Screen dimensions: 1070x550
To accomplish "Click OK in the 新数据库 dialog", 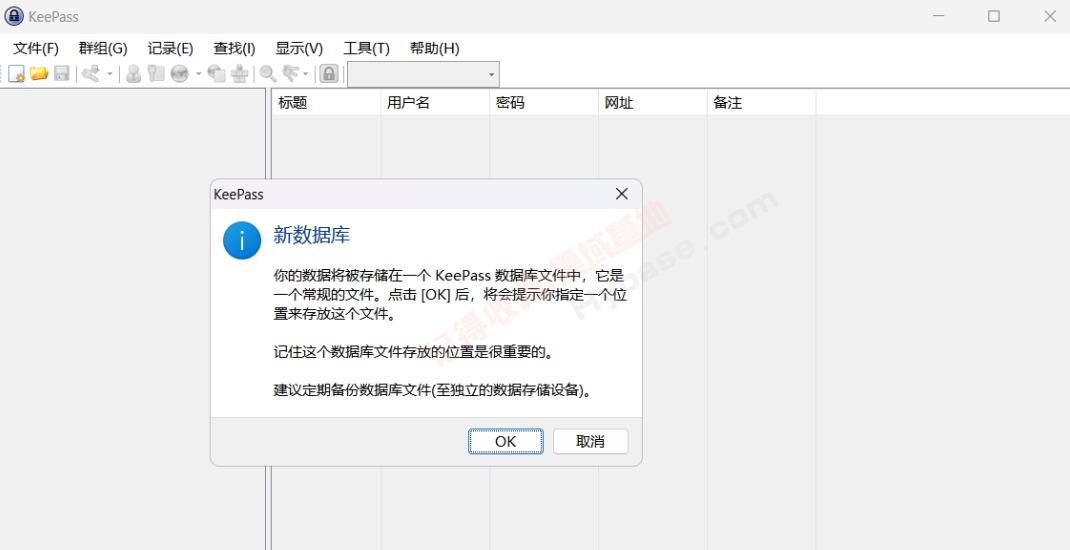I will pyautogui.click(x=506, y=442).
